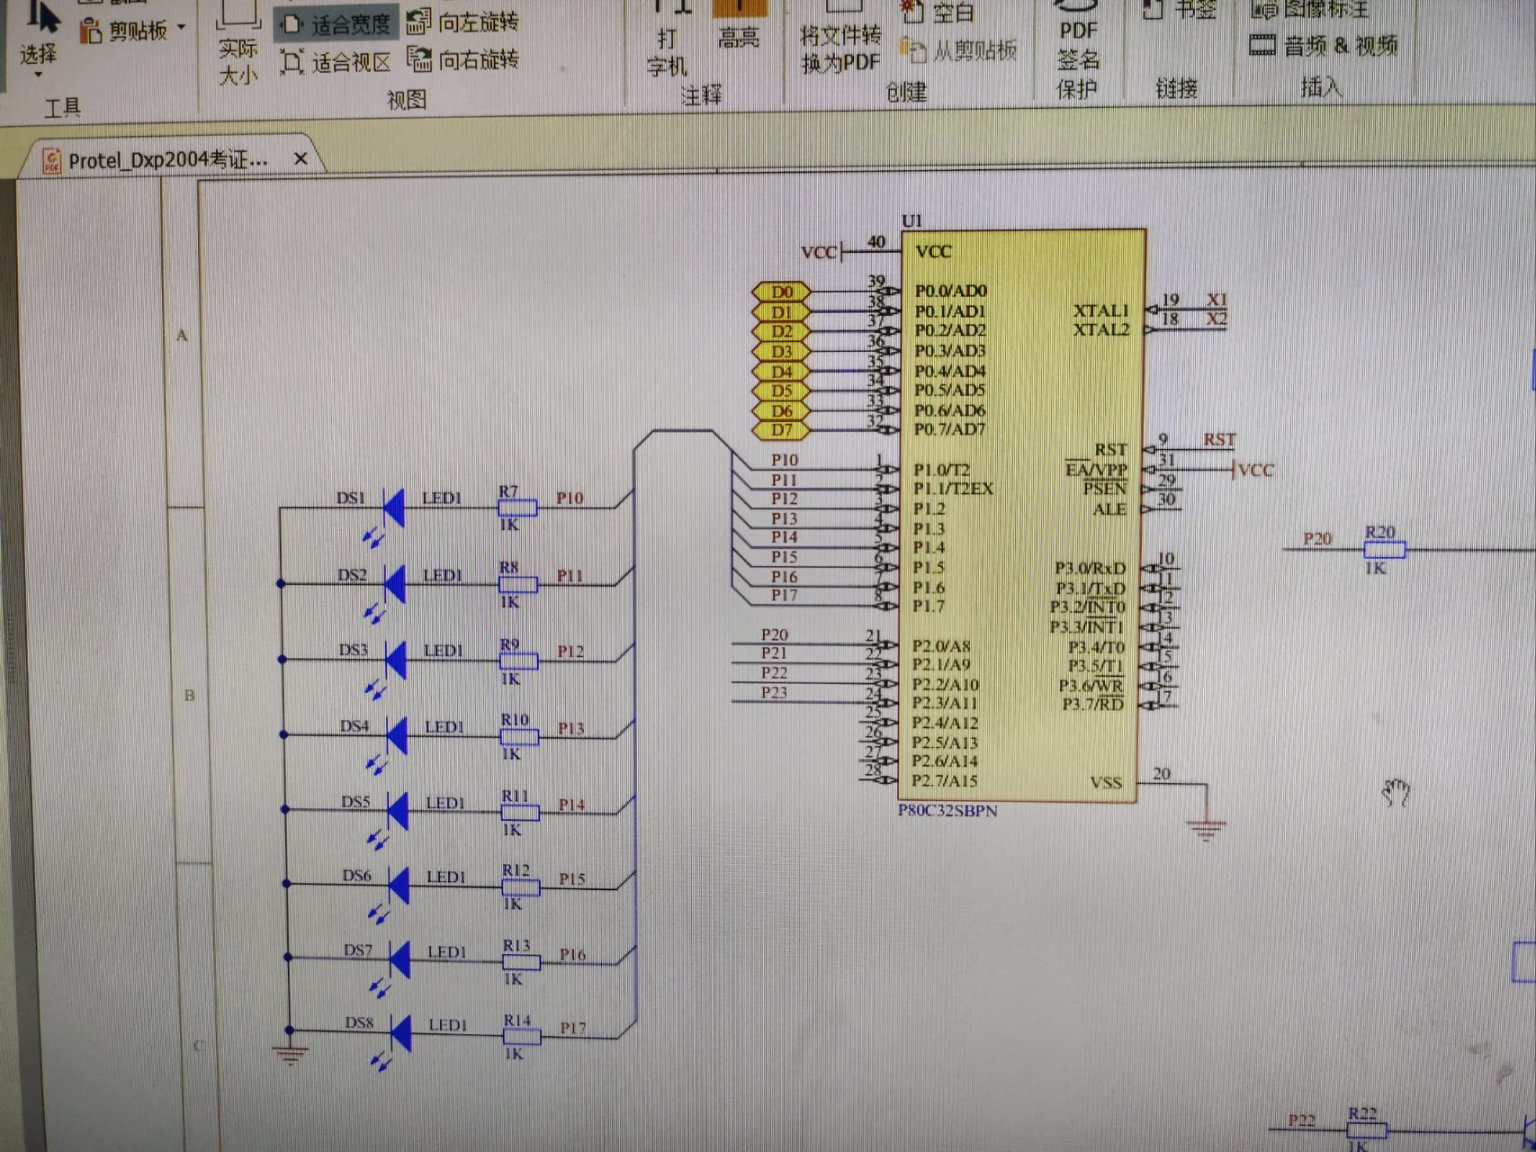Click resistor R20 symbol
1536x1152 pixels.
pos(1385,549)
